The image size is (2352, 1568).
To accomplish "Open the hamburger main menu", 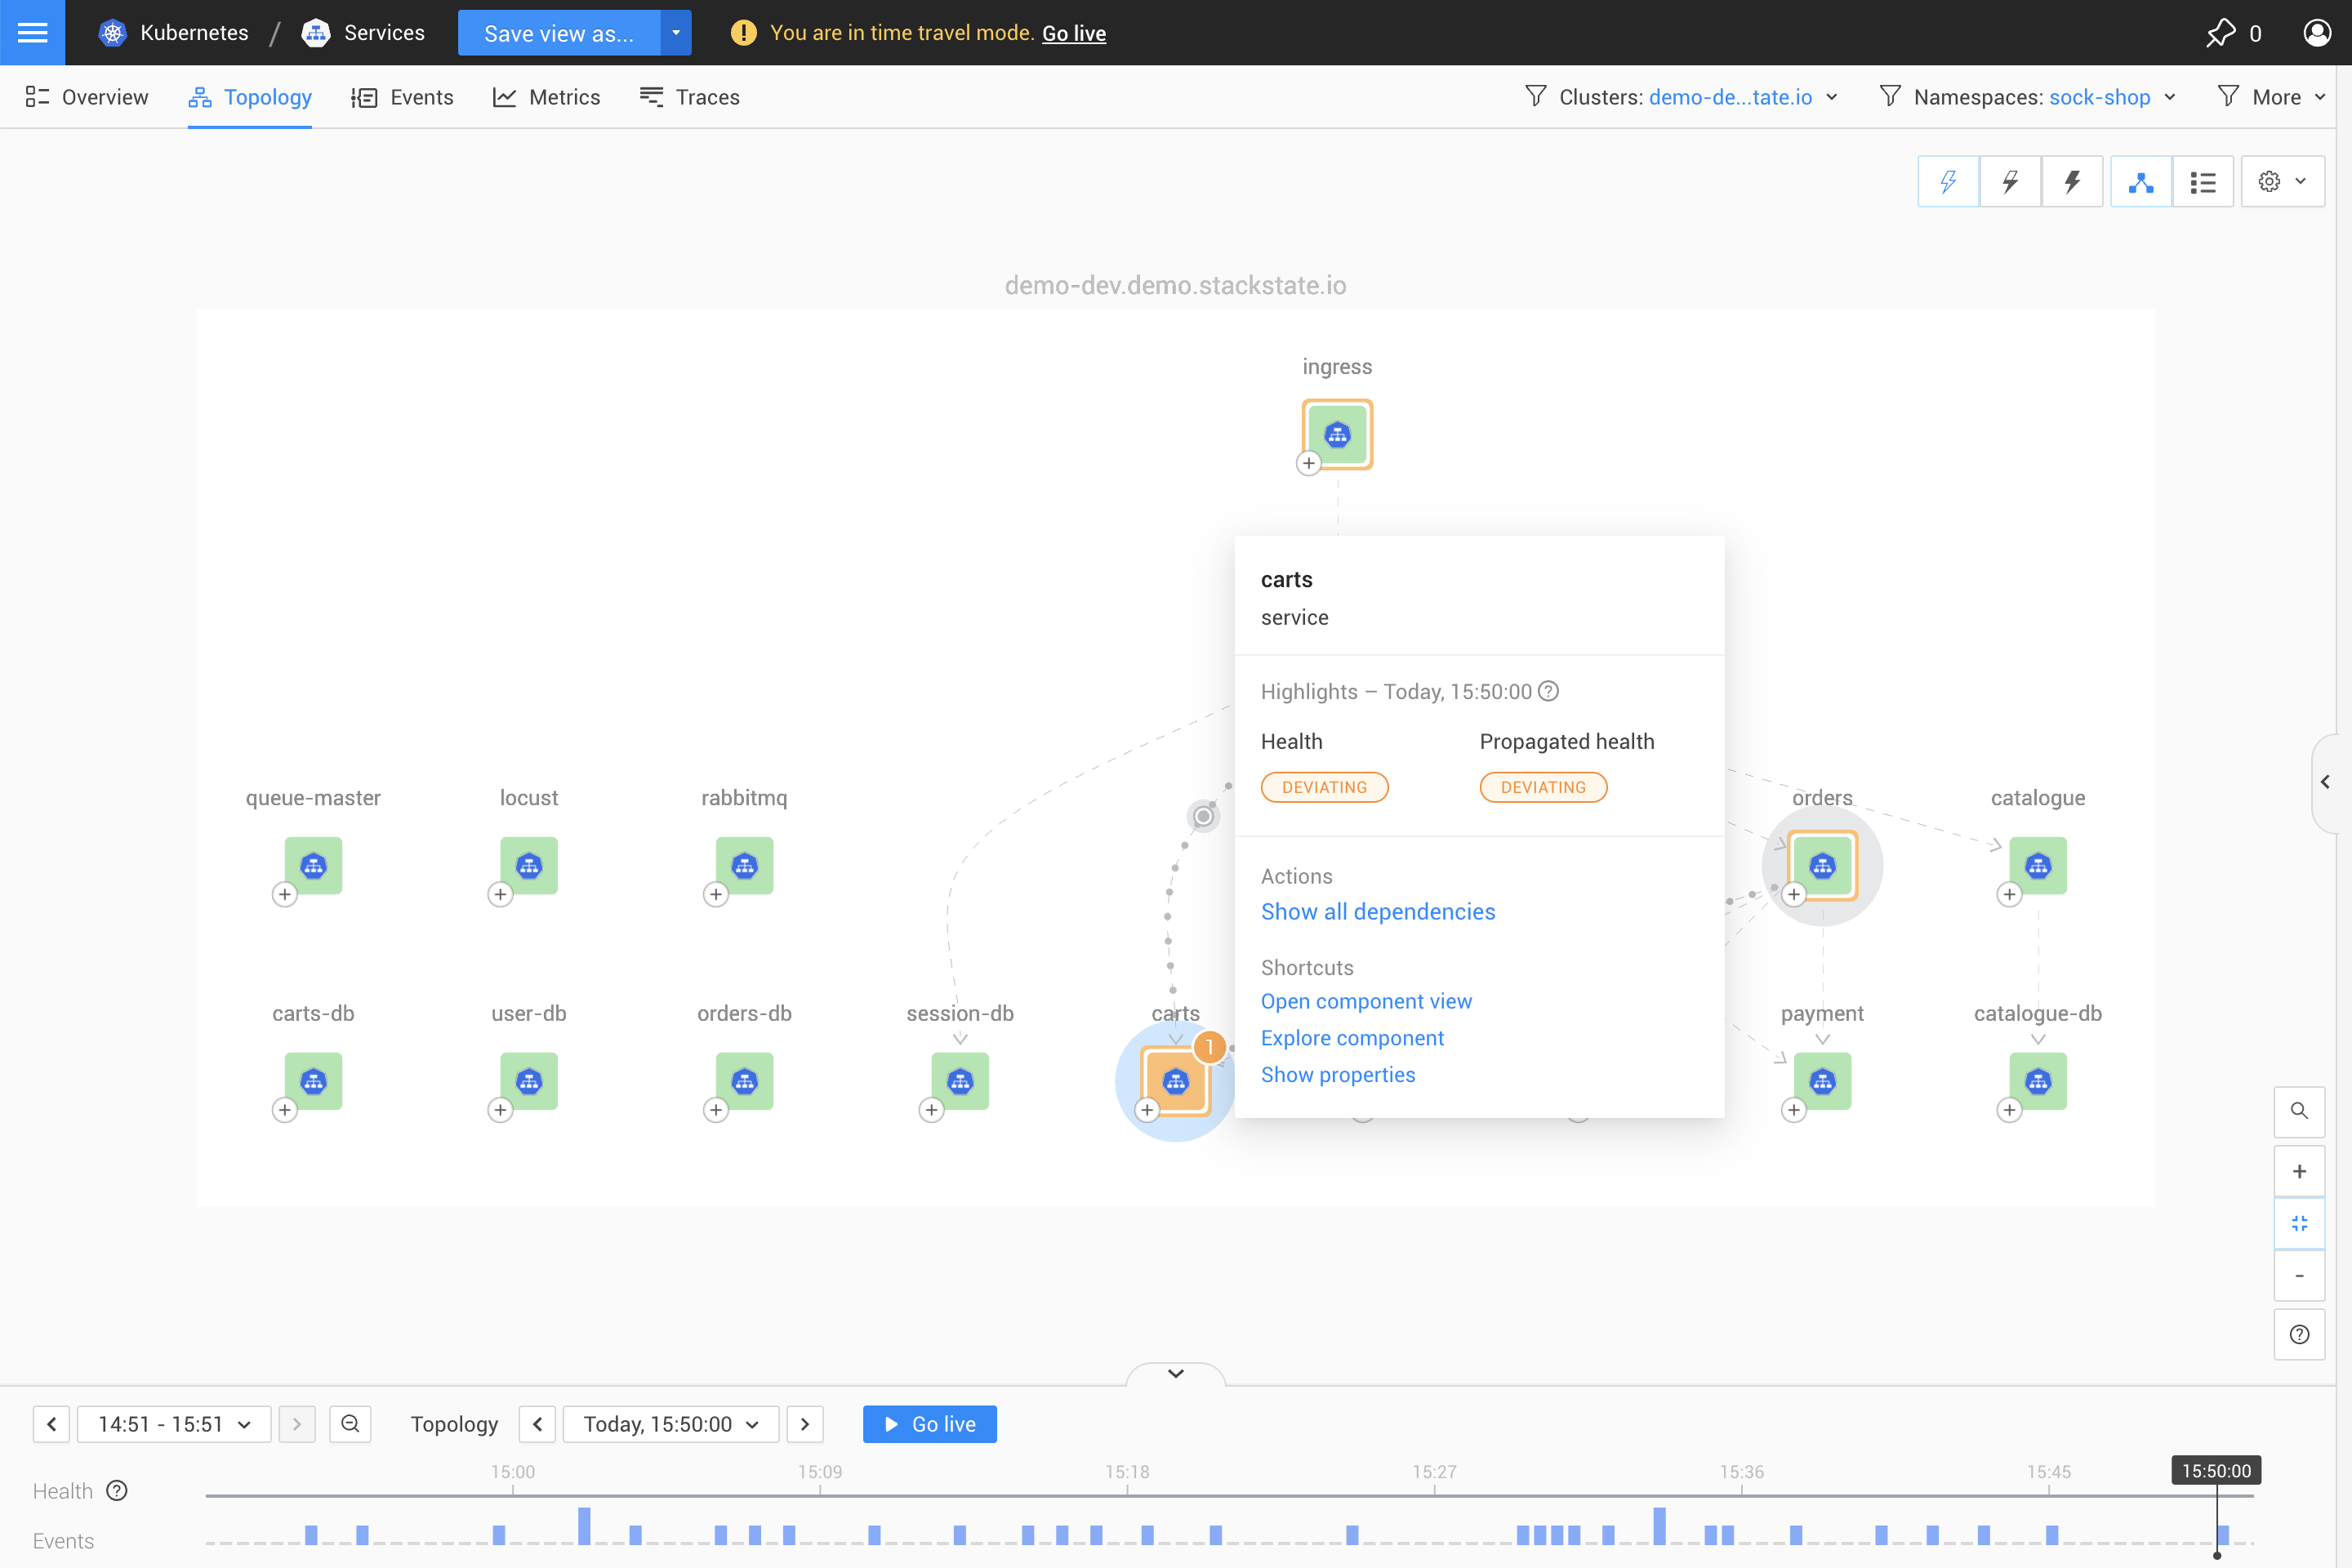I will (32, 32).
